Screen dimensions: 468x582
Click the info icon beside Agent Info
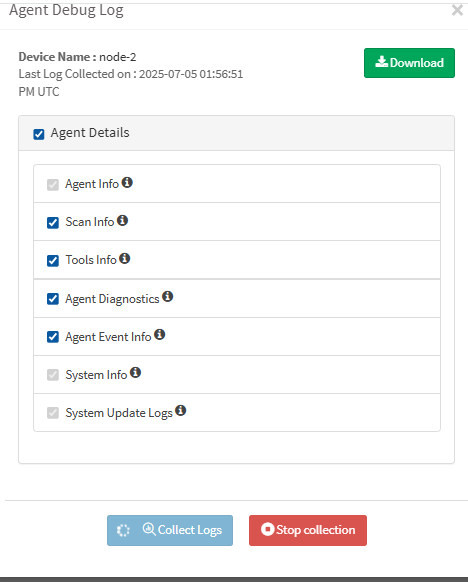tap(127, 182)
